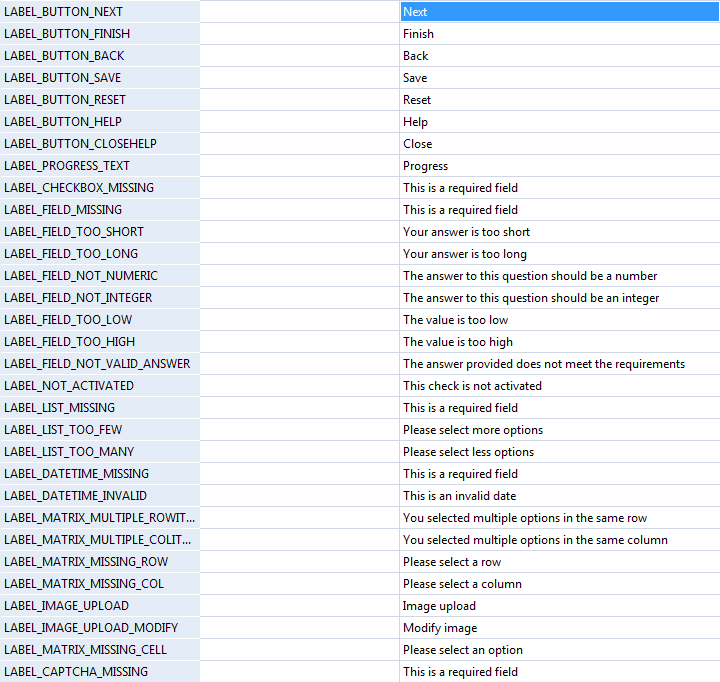Select the LABEL_BUTTON_HELP key cell
Screen dimensions: 720x682
click(100, 122)
